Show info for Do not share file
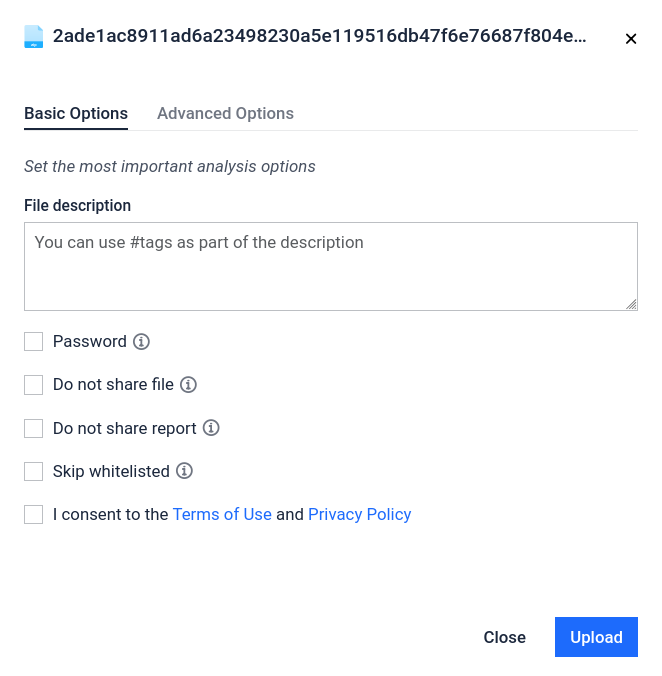Screen dimensions: 662x676 pyautogui.click(x=189, y=385)
